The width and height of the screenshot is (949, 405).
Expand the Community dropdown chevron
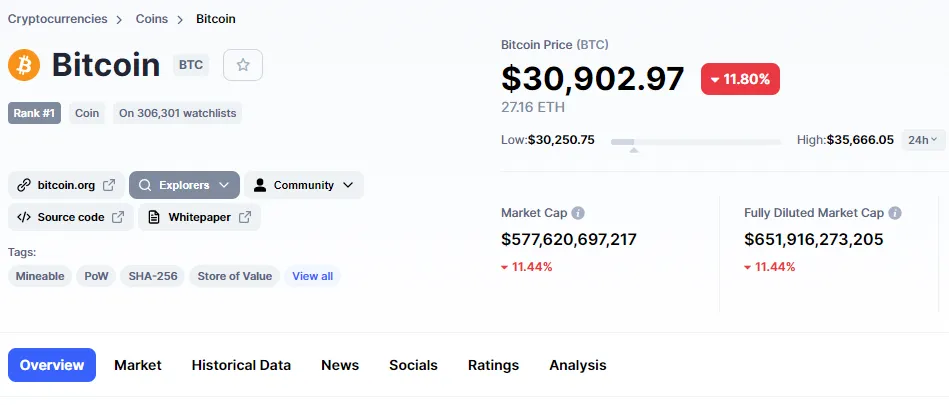[x=348, y=185]
